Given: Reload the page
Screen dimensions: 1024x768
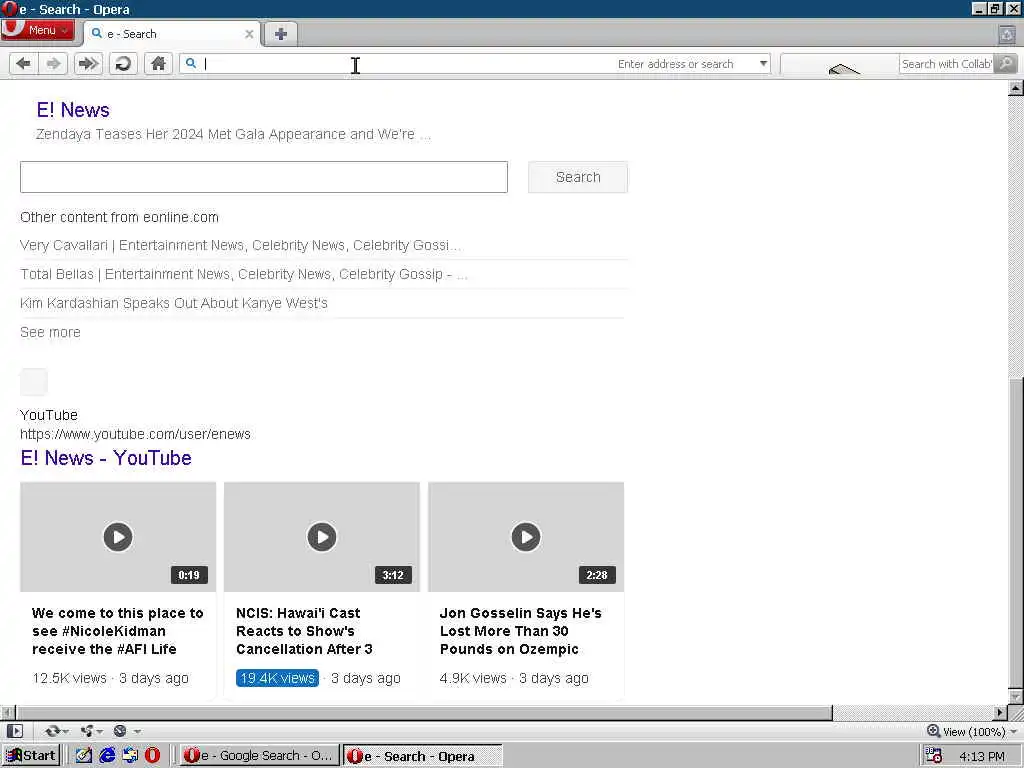Looking at the screenshot, I should (123, 63).
